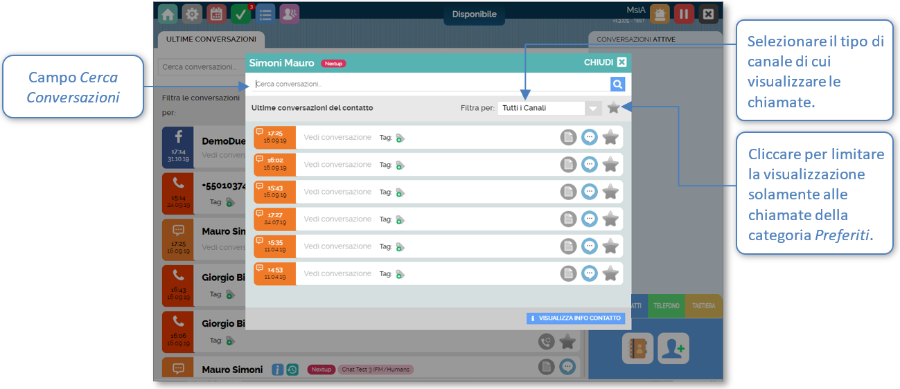Click the background Cerca conversazioni field

coord(201,67)
